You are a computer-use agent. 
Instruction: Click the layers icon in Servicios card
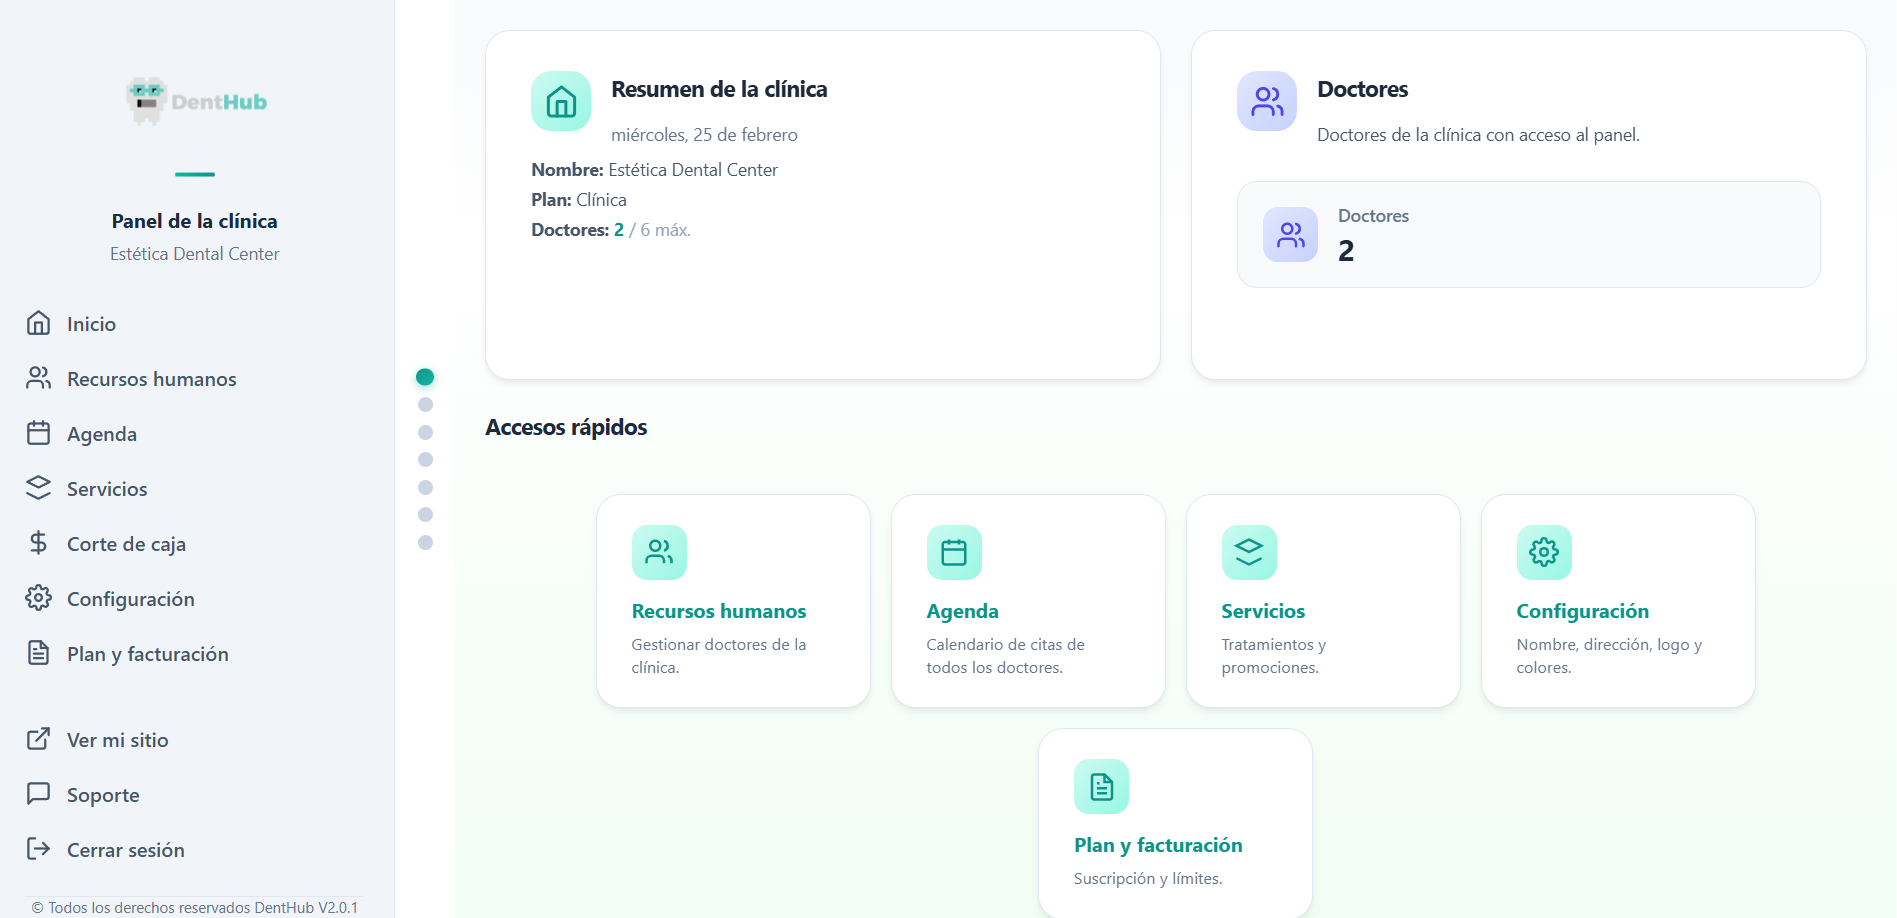(1249, 552)
